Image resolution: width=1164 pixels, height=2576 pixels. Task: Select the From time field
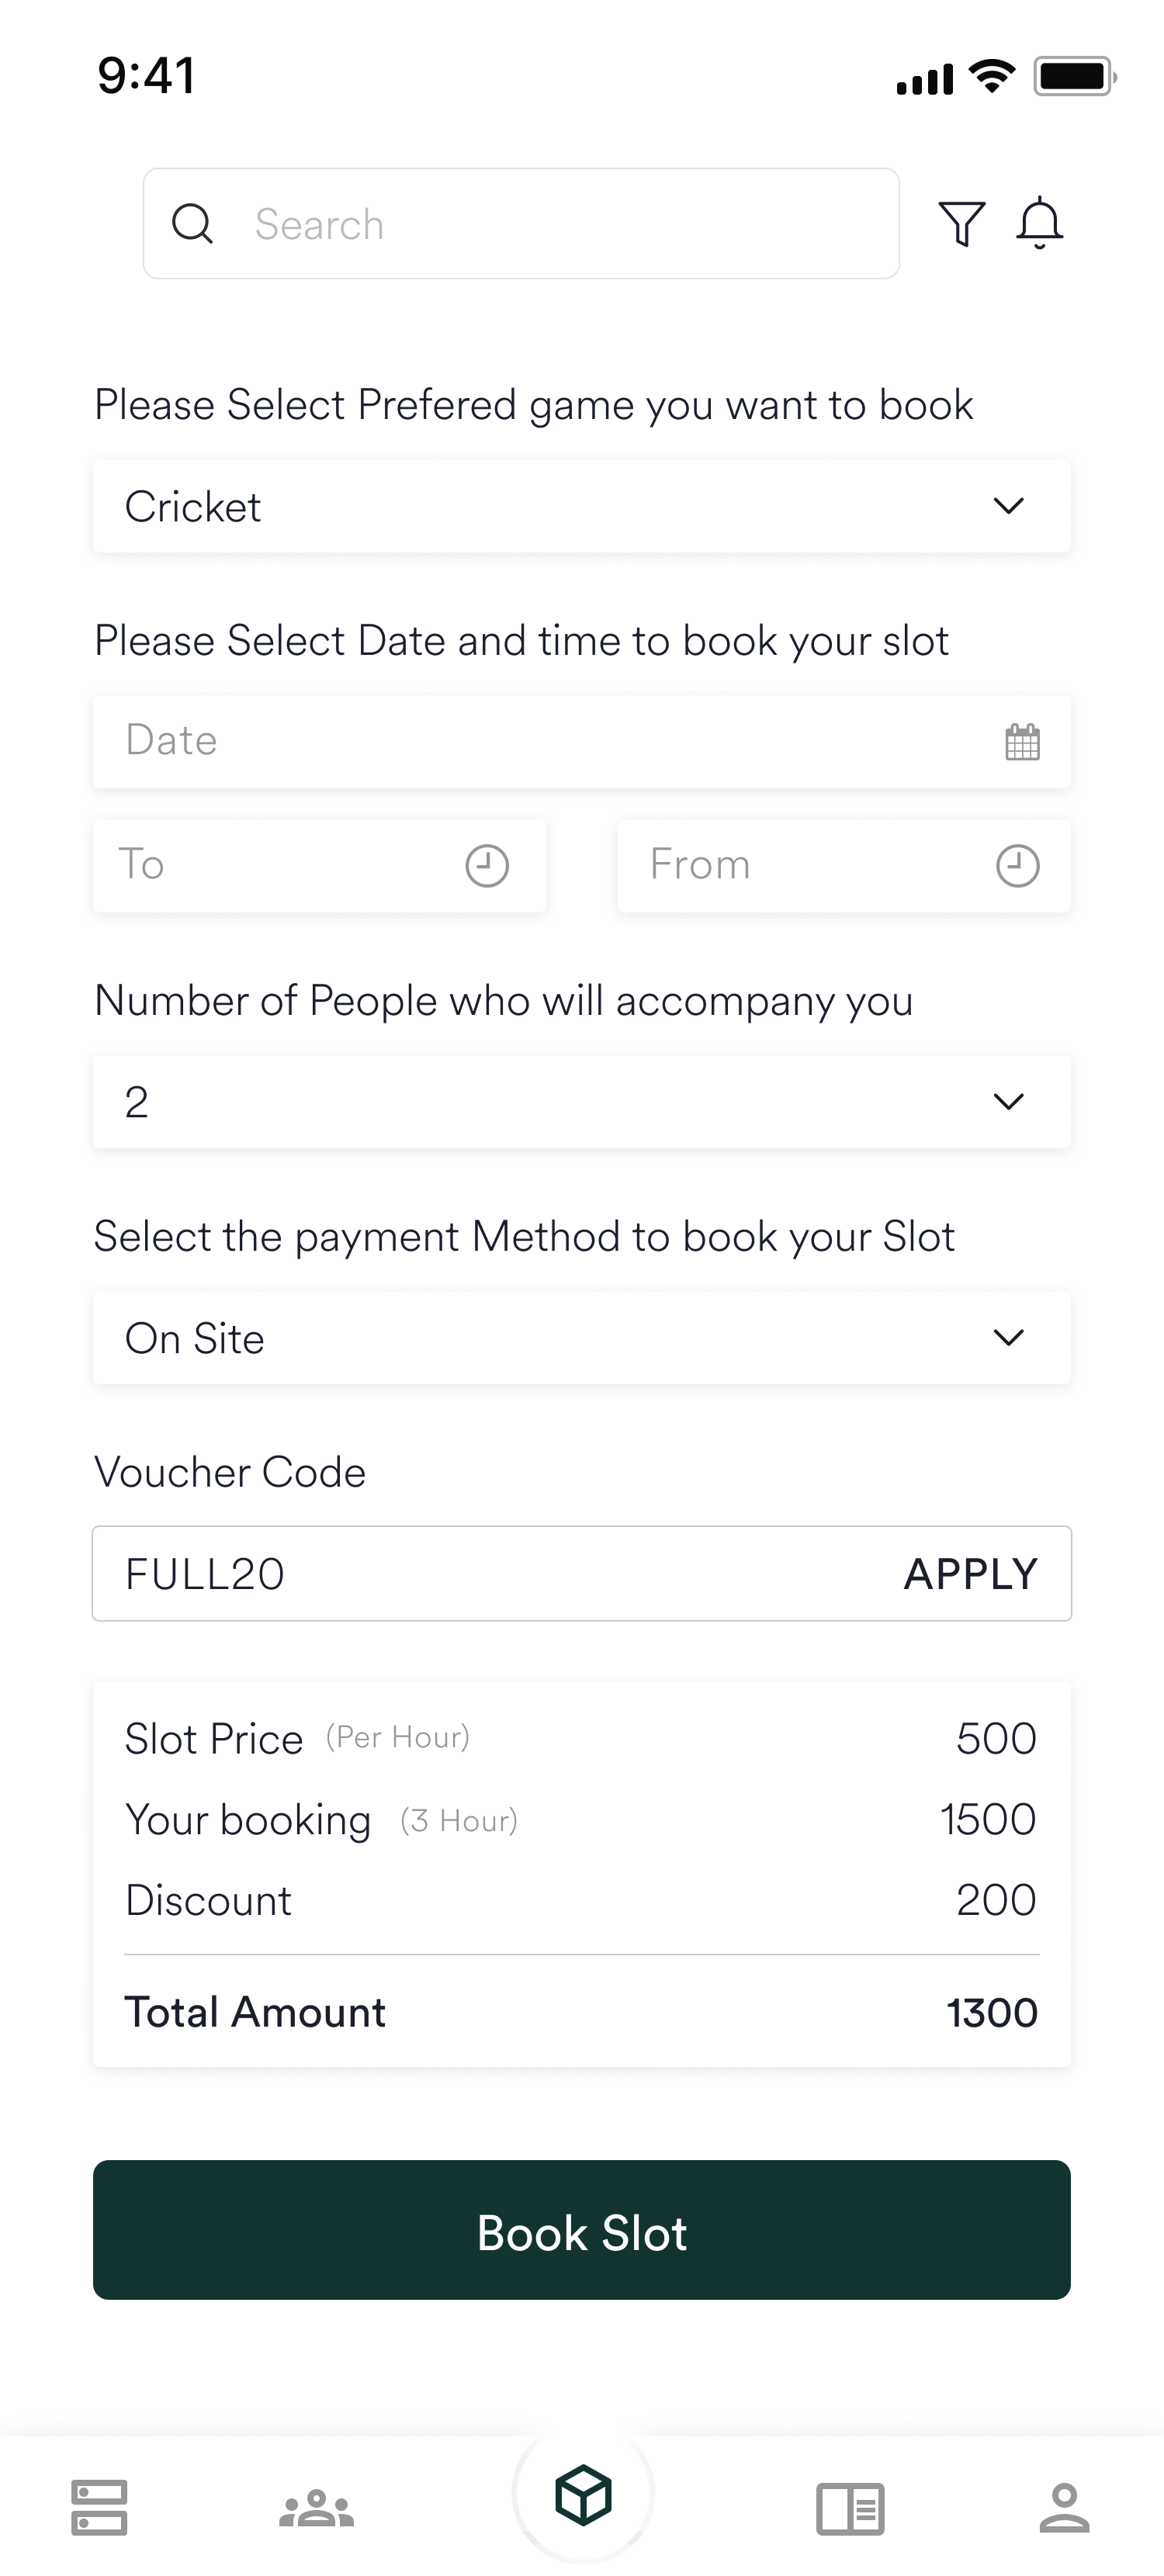pos(844,866)
